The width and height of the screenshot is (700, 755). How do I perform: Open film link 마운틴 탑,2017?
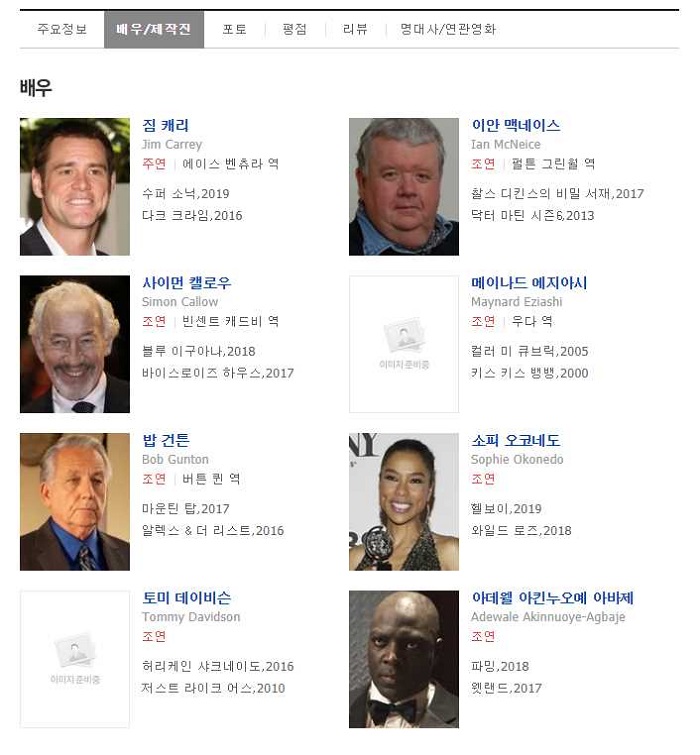click(x=185, y=509)
